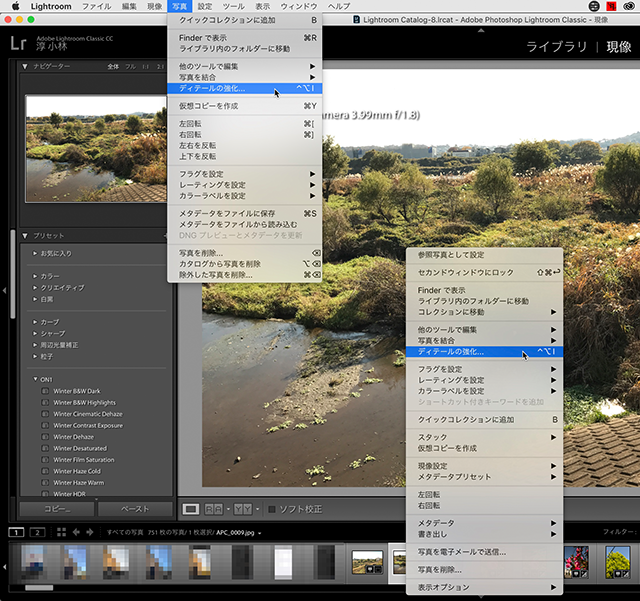This screenshot has width=640, height=601.
Task: Expand the クリエイティブ preset group
Action: (35, 287)
